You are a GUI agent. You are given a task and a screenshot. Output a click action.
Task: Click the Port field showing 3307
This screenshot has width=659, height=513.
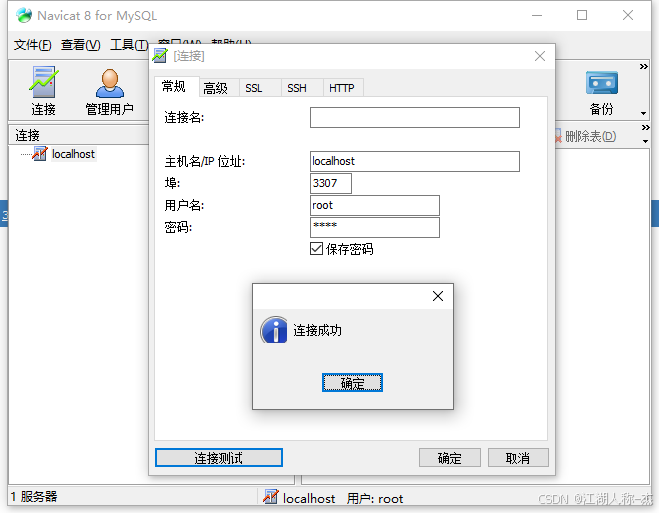pos(331,183)
